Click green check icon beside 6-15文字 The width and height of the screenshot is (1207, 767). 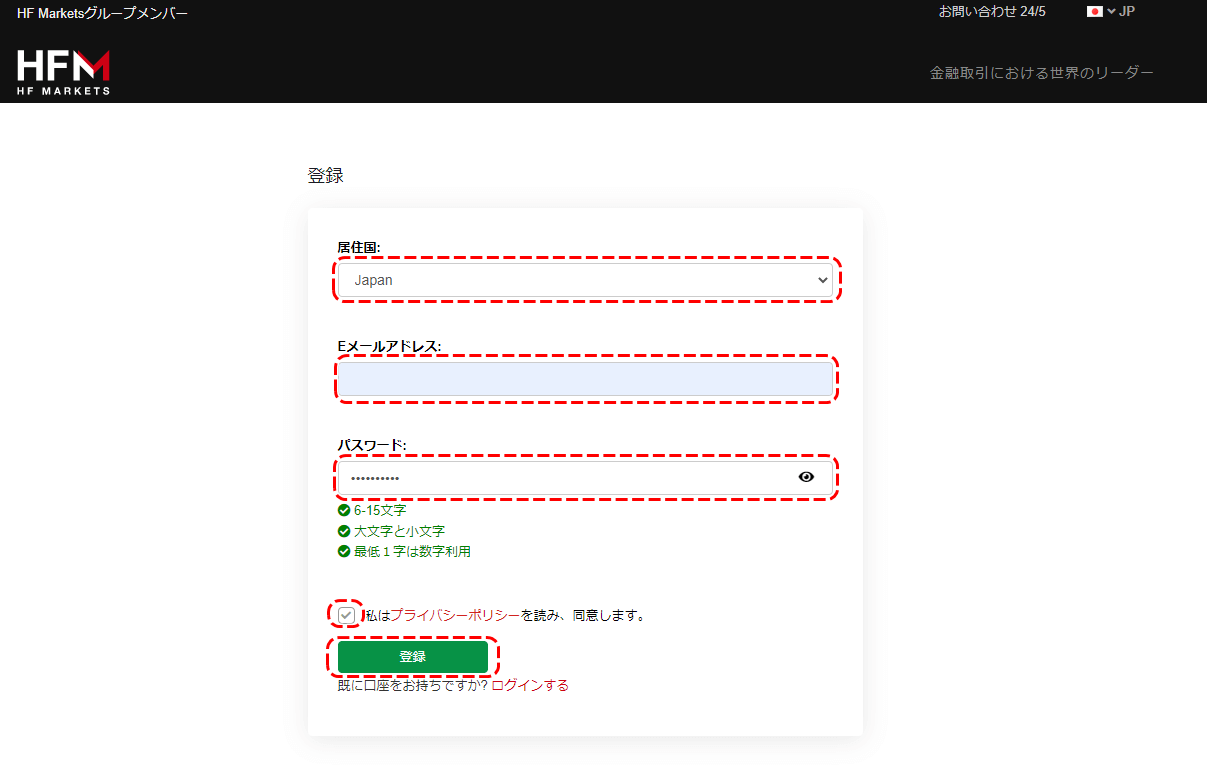tap(344, 510)
